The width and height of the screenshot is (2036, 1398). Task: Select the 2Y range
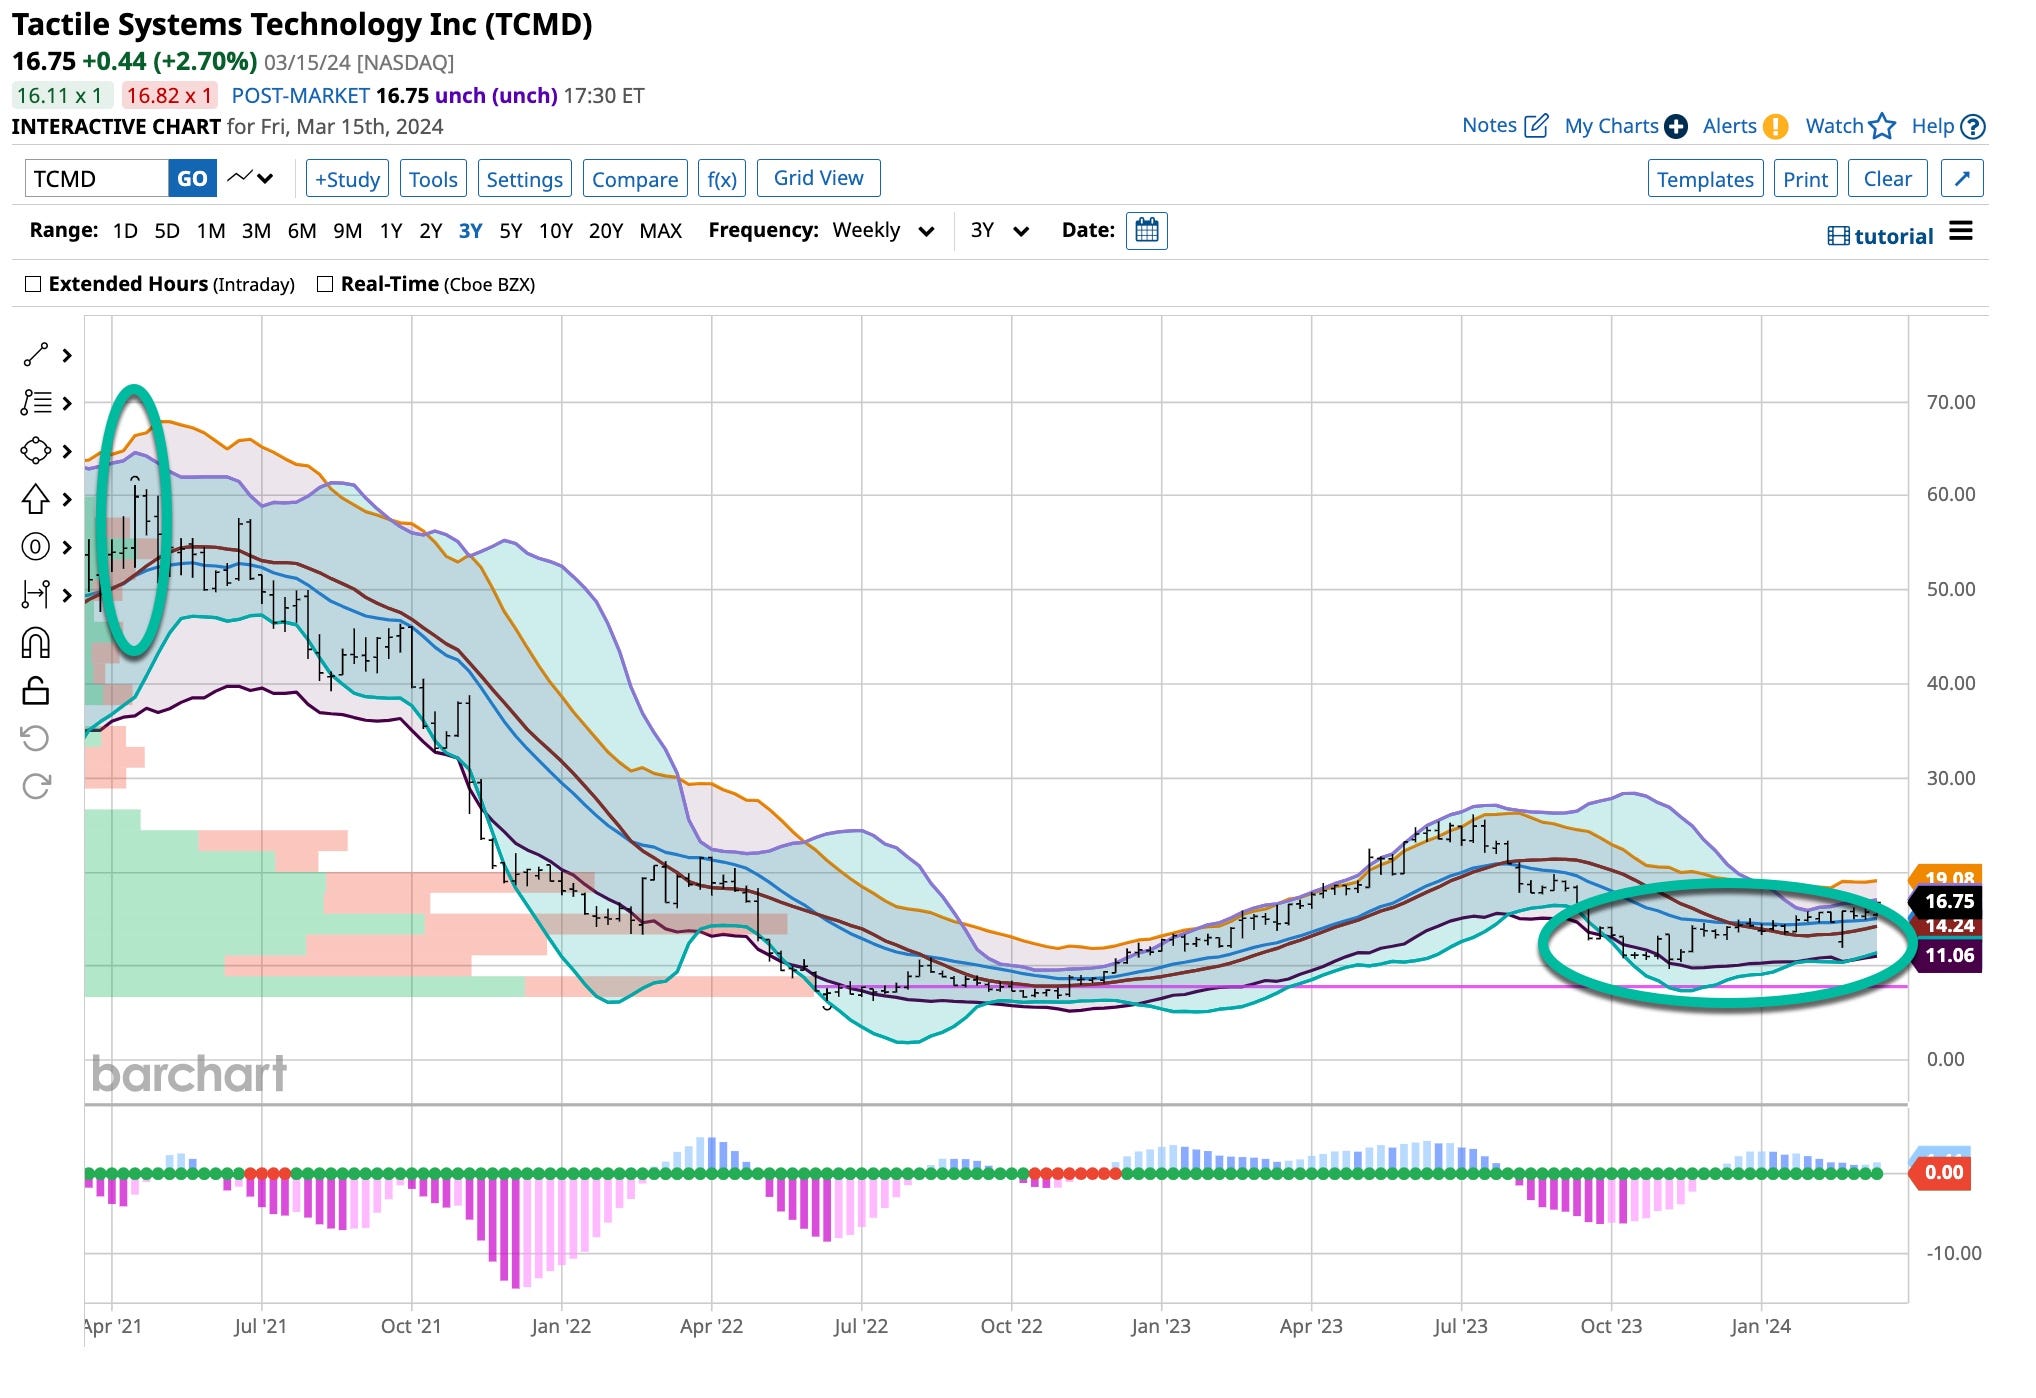pyautogui.click(x=431, y=231)
